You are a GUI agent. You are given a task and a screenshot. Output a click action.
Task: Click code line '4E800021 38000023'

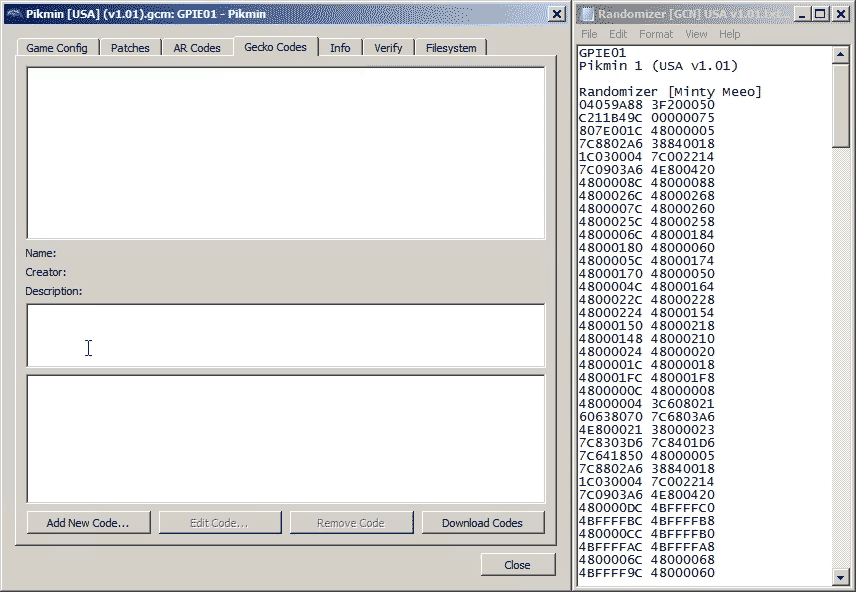coord(646,430)
